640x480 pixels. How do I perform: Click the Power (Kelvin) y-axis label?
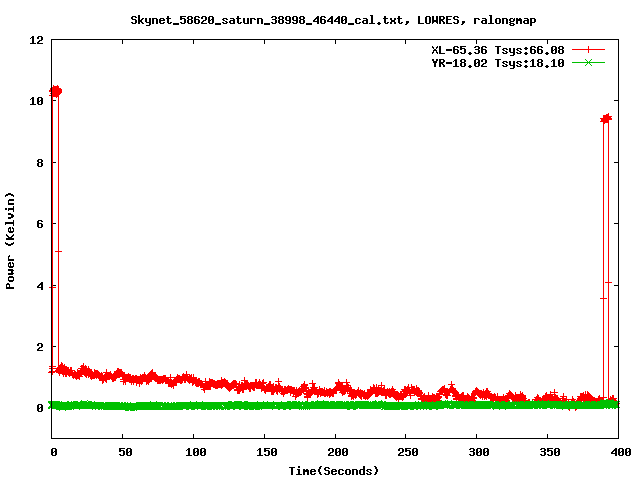[x=10, y=241]
